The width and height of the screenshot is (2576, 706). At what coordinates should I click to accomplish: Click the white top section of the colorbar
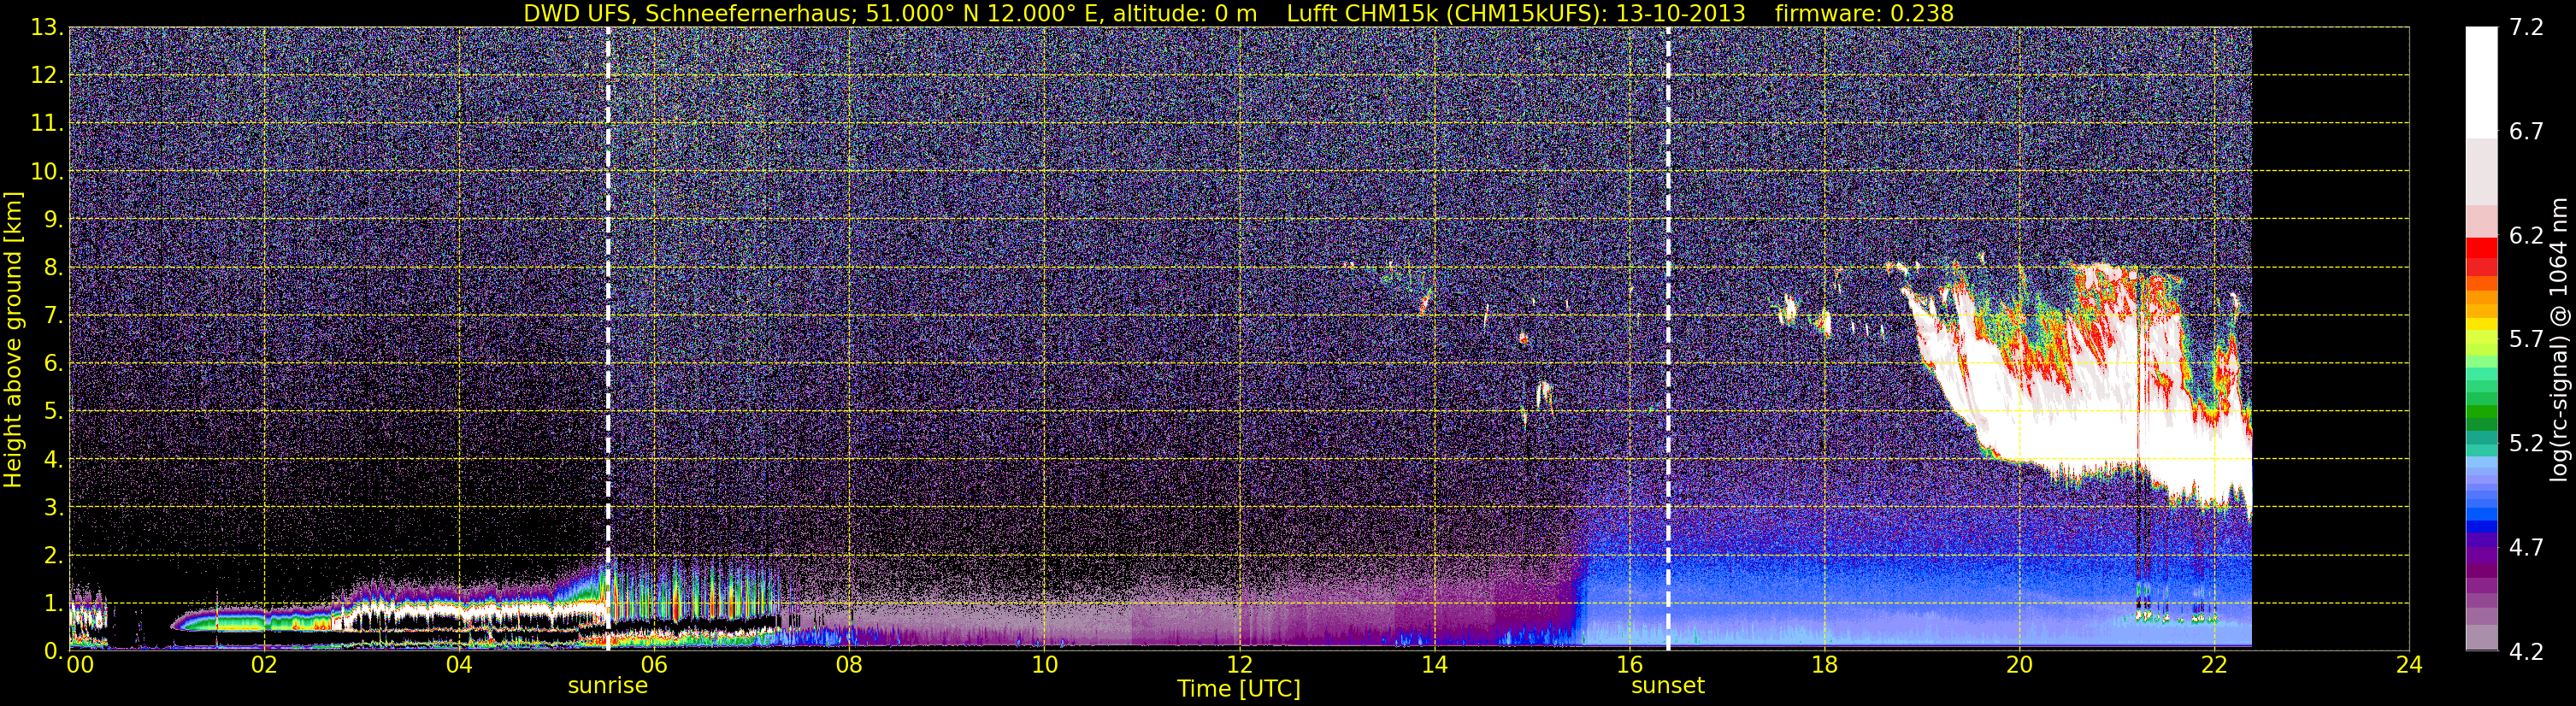2480,82
